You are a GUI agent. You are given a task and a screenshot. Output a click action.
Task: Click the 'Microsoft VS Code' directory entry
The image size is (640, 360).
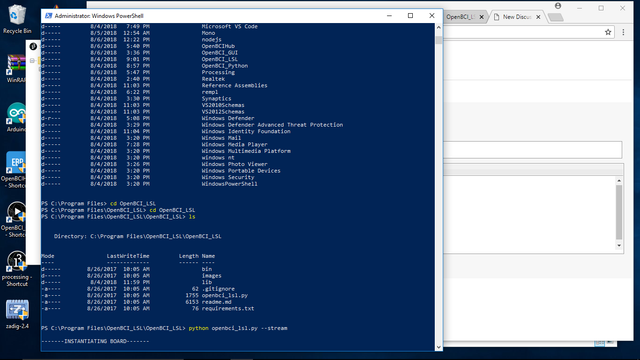pyautogui.click(x=229, y=27)
